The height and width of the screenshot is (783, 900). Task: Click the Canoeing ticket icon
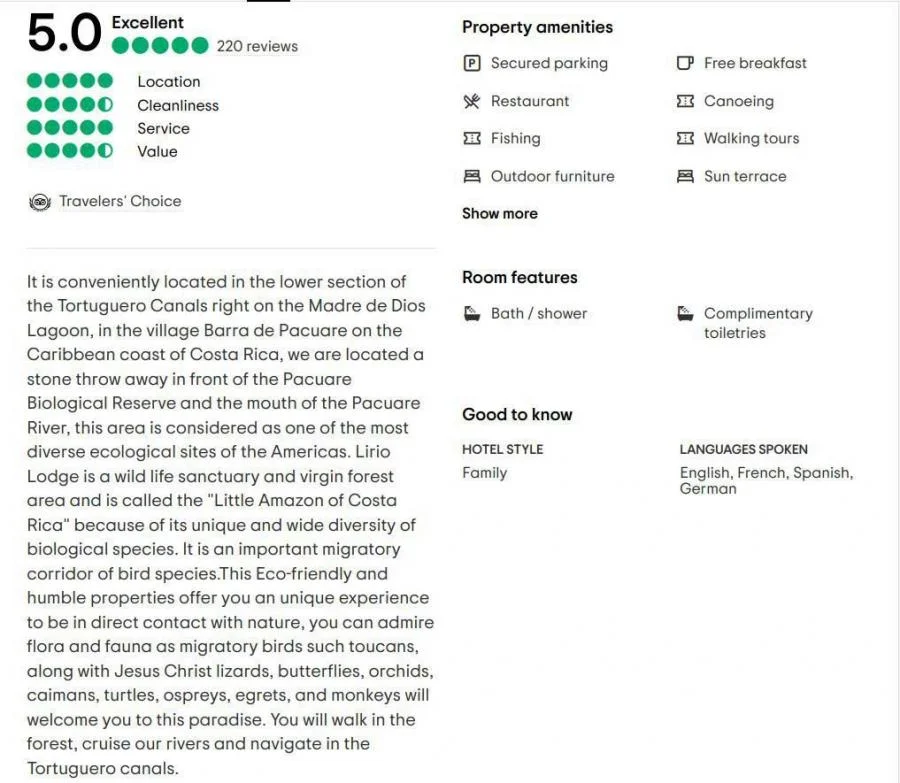pos(685,101)
